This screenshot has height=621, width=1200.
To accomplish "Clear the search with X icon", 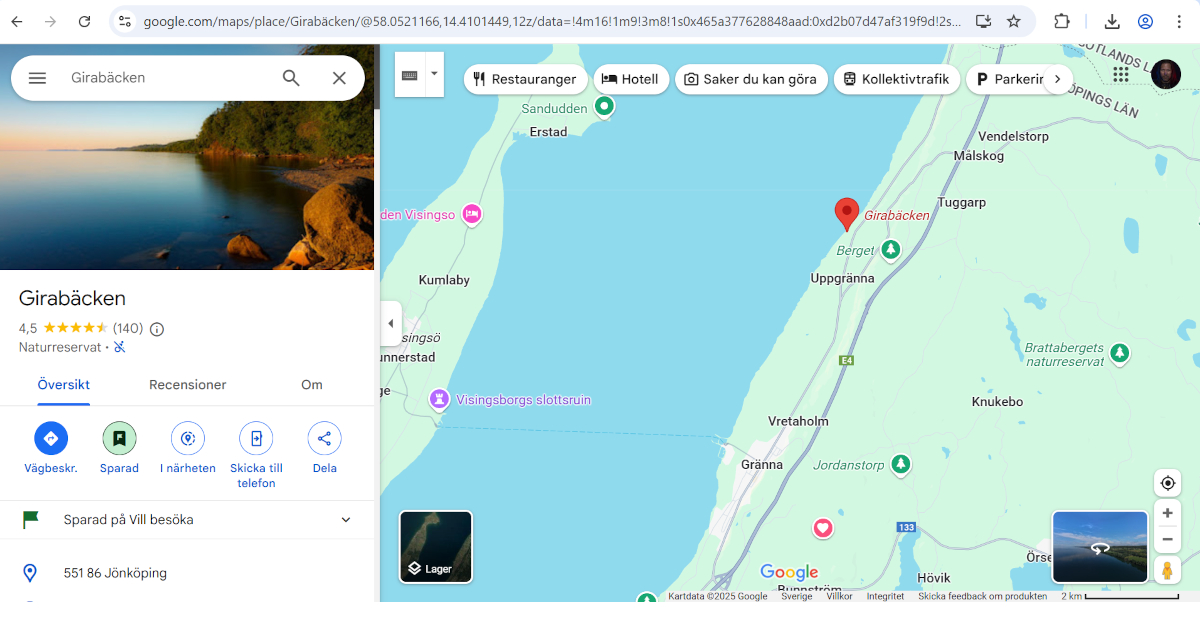I will (339, 78).
